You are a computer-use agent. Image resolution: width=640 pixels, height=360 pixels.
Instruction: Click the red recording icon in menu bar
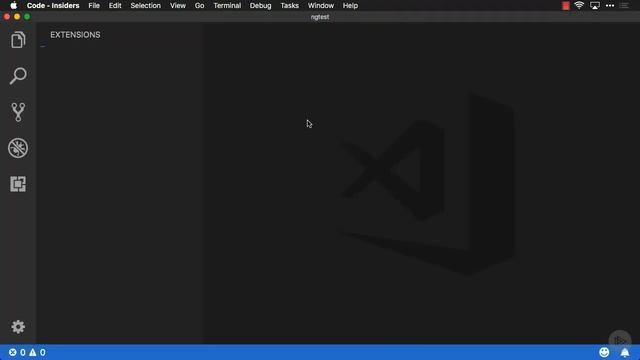566,5
